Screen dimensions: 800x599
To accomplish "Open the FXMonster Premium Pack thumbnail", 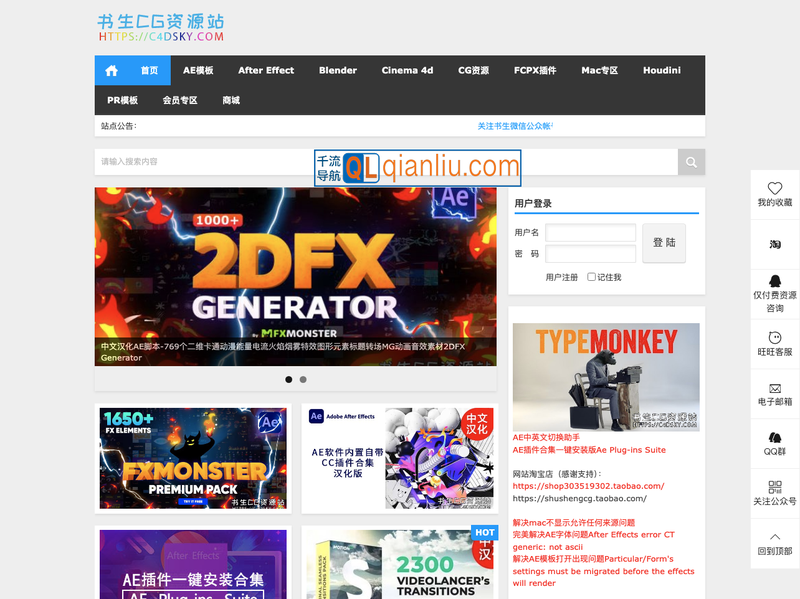I will [x=193, y=458].
